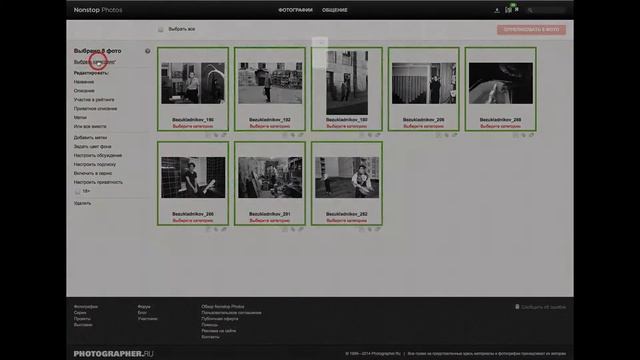Open Реклама на сайте footer link
The height and width of the screenshot is (360, 640).
tap(219, 331)
